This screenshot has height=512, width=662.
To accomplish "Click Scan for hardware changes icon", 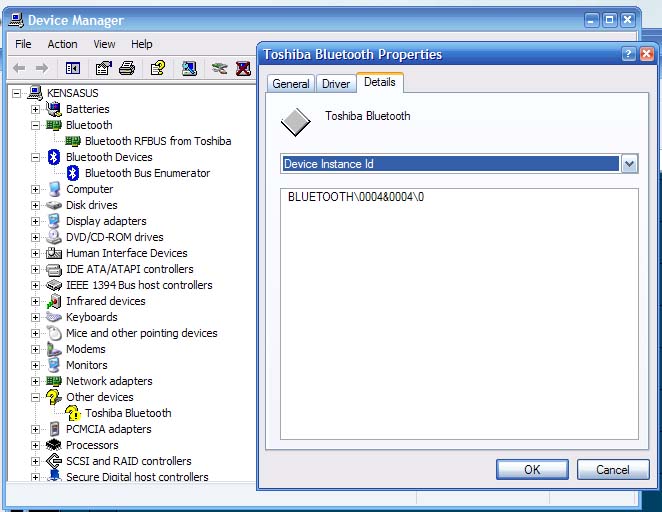I will coord(189,68).
